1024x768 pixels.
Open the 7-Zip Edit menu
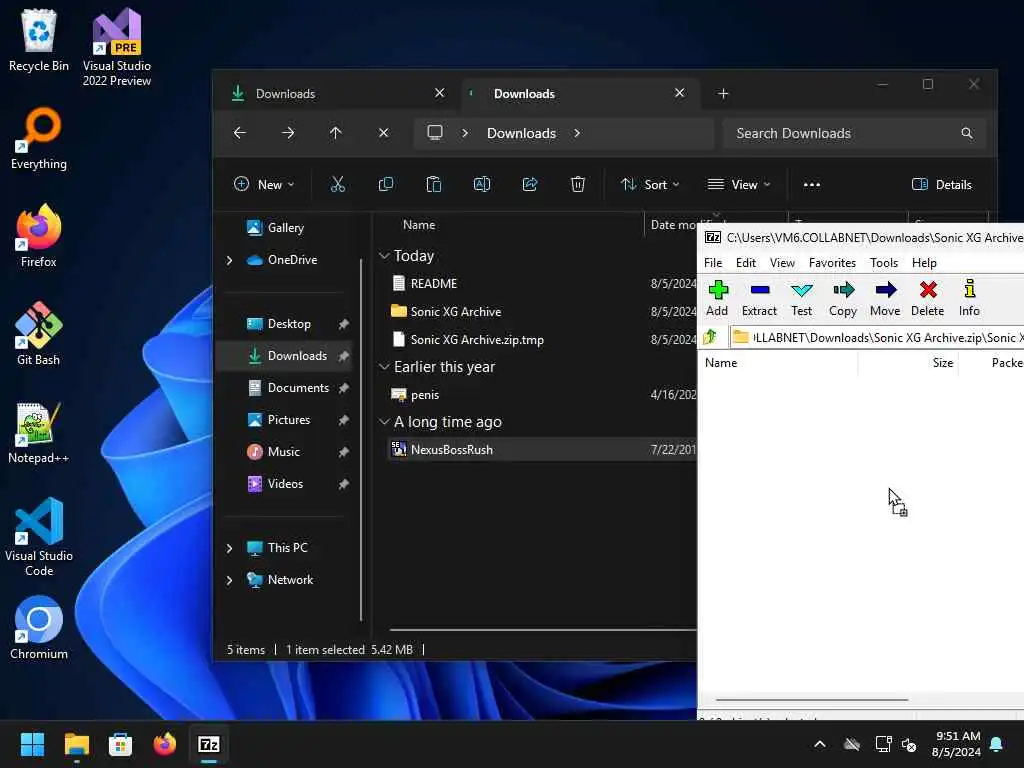[x=746, y=263]
